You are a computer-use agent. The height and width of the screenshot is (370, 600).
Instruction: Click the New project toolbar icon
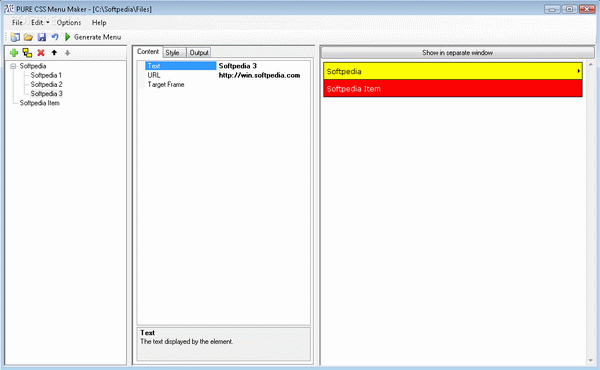(x=15, y=37)
